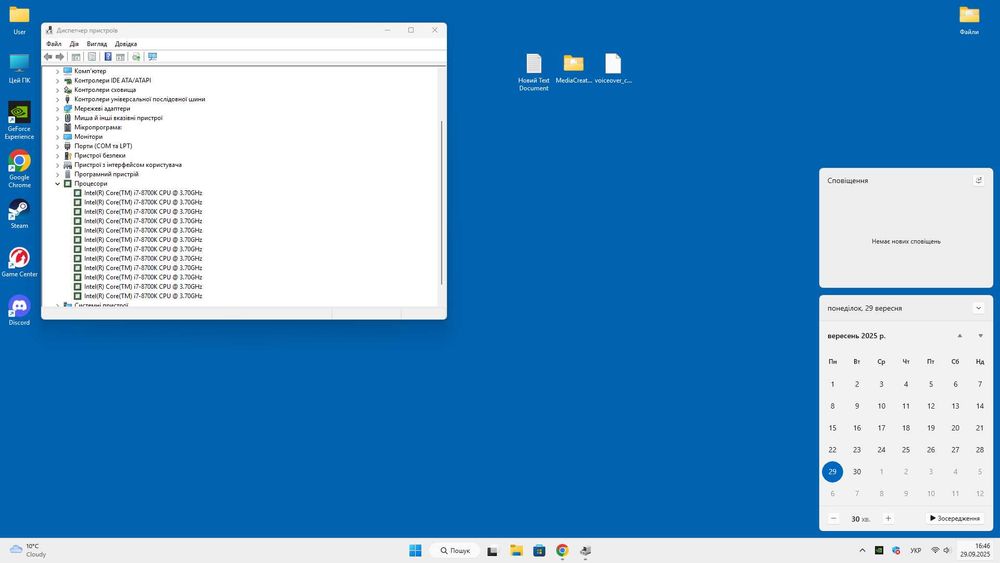Viewport: 1000px width, 563px height.
Task: Select the 'Файли' folder on desktop
Action: click(x=969, y=20)
